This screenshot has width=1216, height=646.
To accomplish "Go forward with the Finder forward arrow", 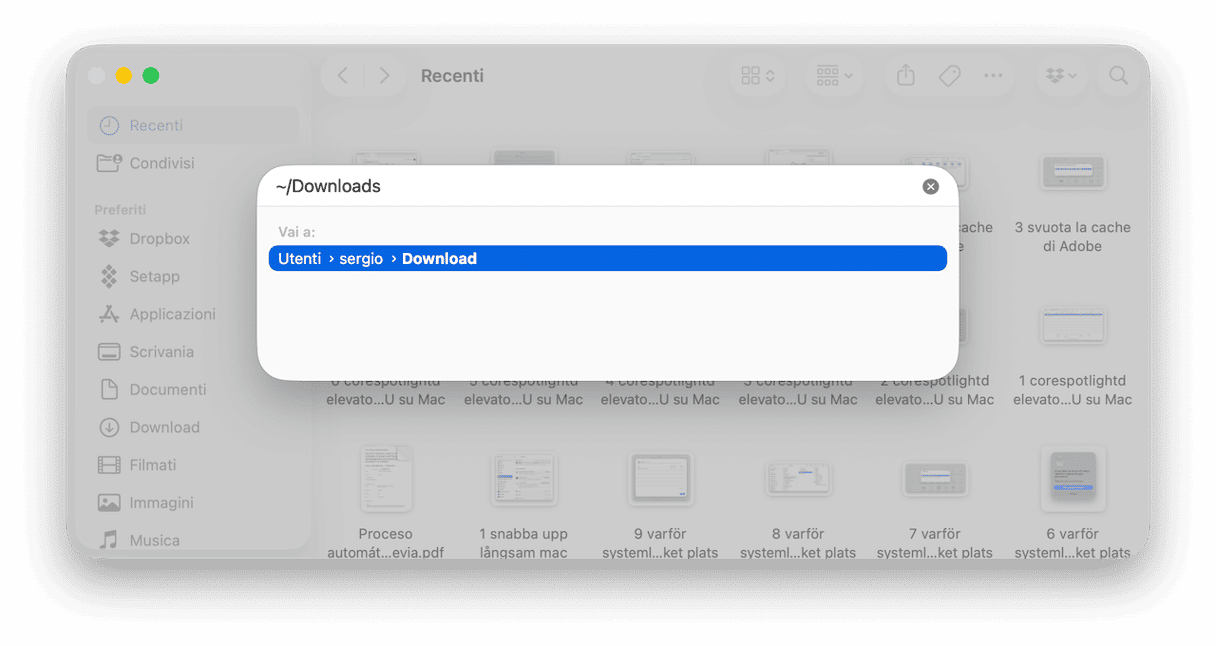I will (x=384, y=76).
